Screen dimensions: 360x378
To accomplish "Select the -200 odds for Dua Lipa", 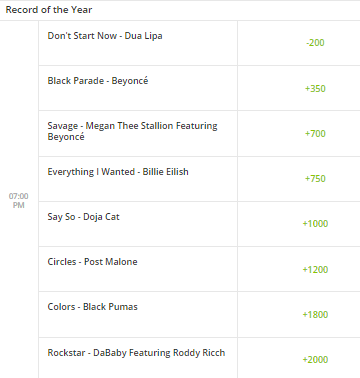I will [x=315, y=43].
